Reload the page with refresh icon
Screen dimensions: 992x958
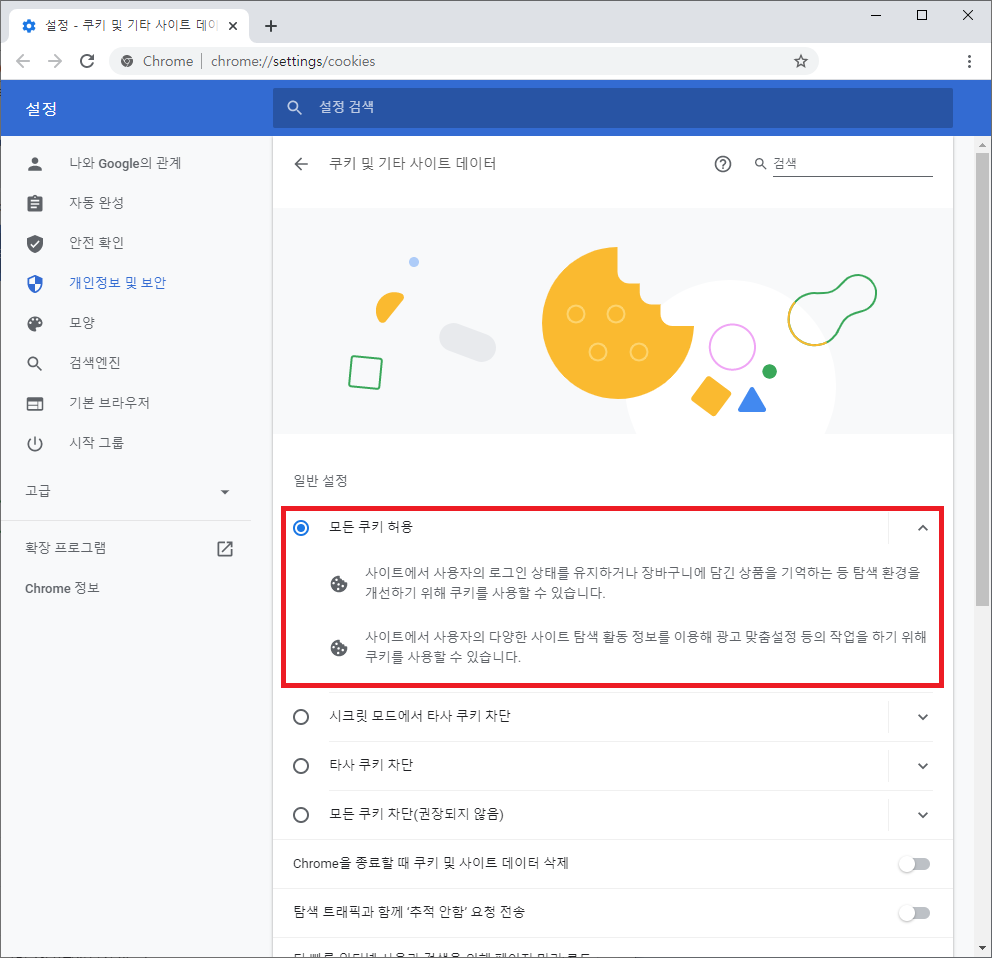[x=87, y=61]
